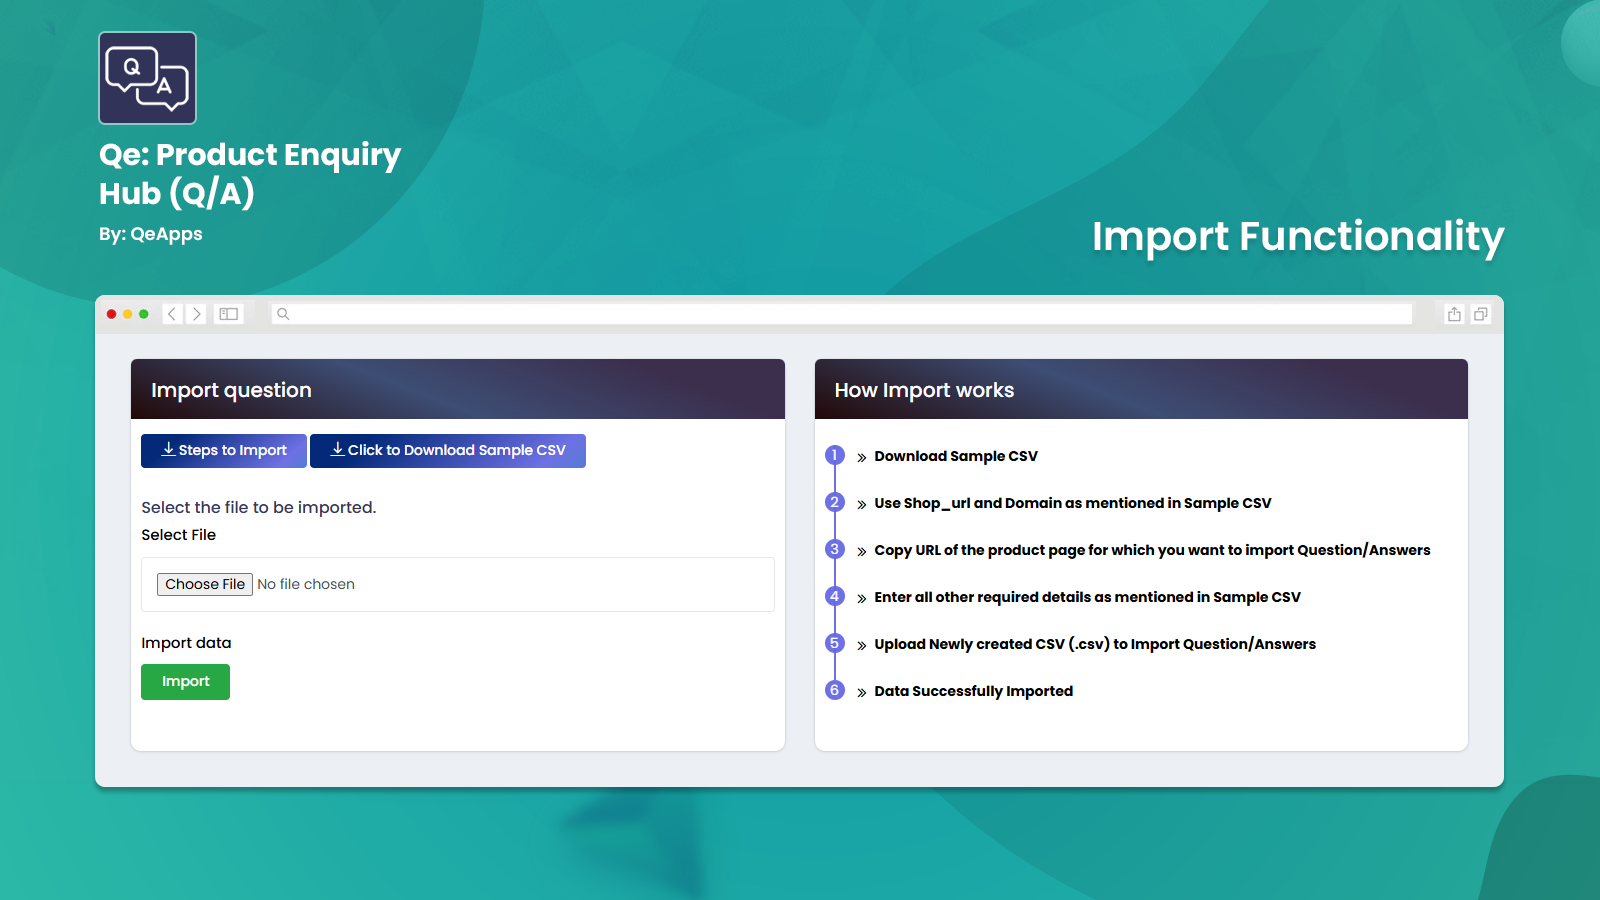The width and height of the screenshot is (1600, 900).
Task: Go back with browser back arrow
Action: (x=172, y=314)
